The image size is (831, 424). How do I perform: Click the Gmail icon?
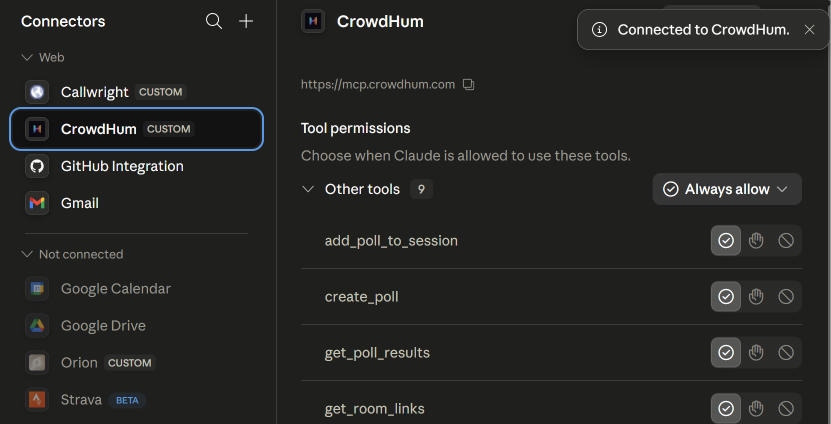(x=37, y=203)
